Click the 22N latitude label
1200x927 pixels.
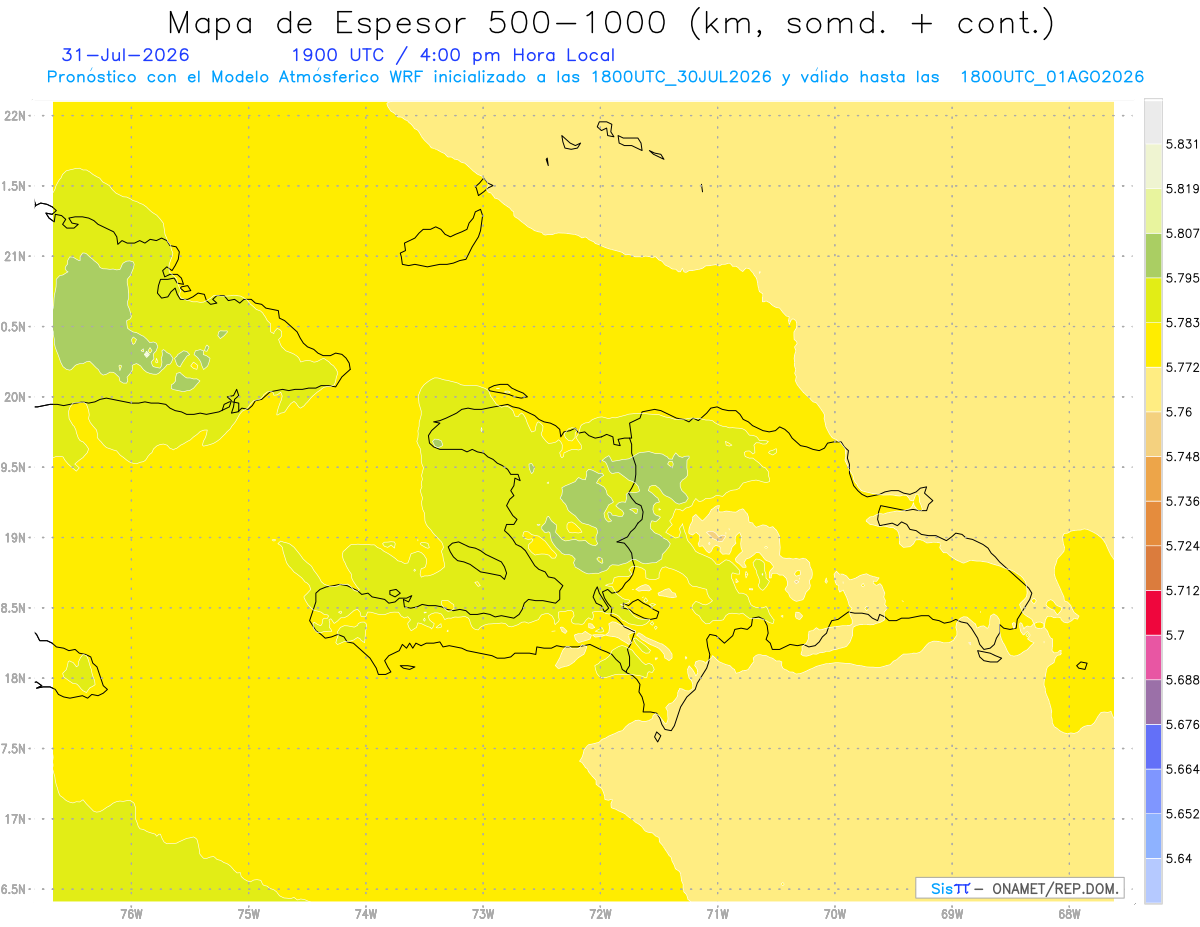[14, 116]
